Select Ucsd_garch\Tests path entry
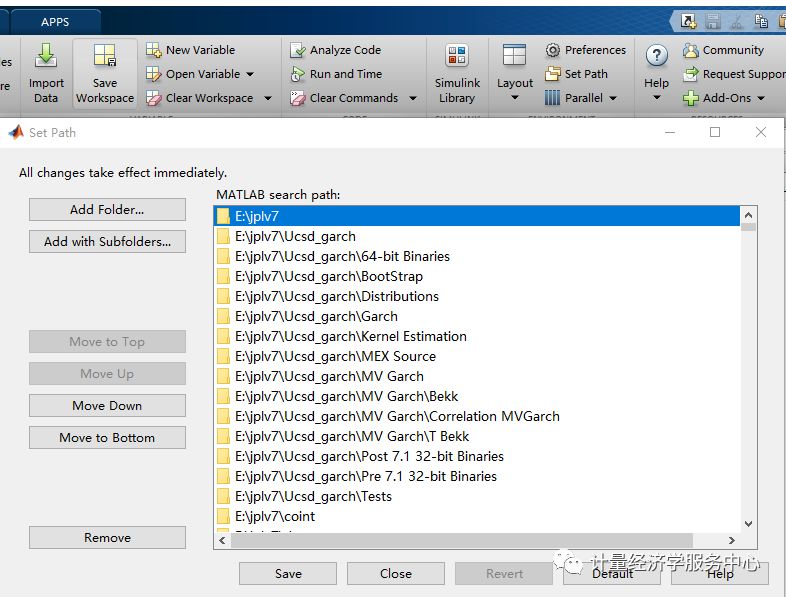Screen dimensions: 786x597 [477, 496]
